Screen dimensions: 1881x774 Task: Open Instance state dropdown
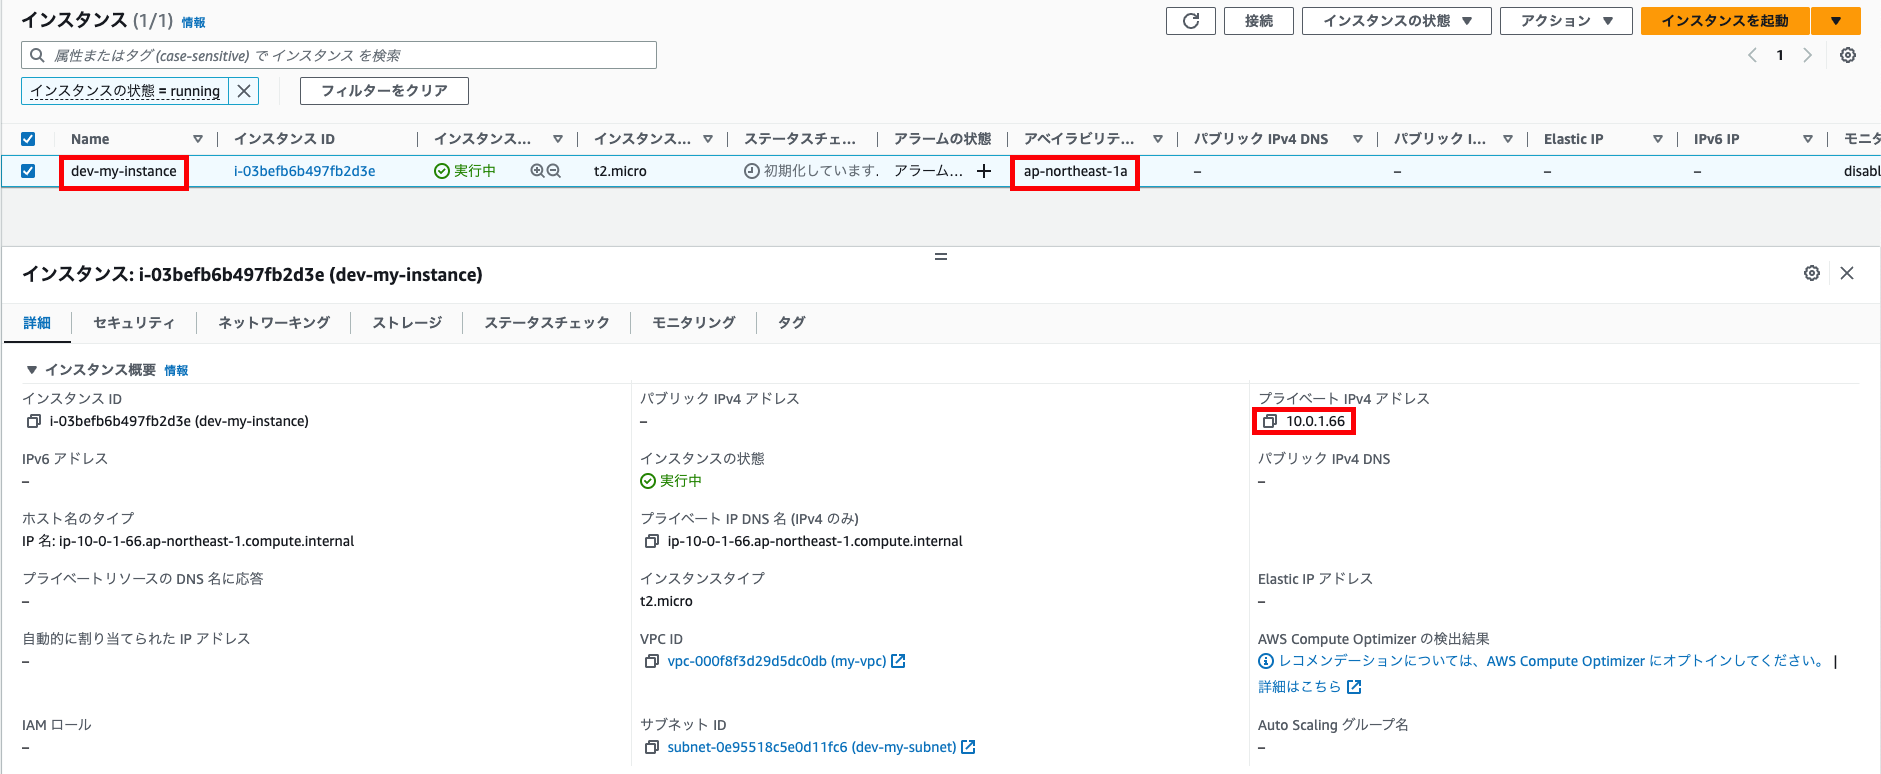coord(1396,21)
